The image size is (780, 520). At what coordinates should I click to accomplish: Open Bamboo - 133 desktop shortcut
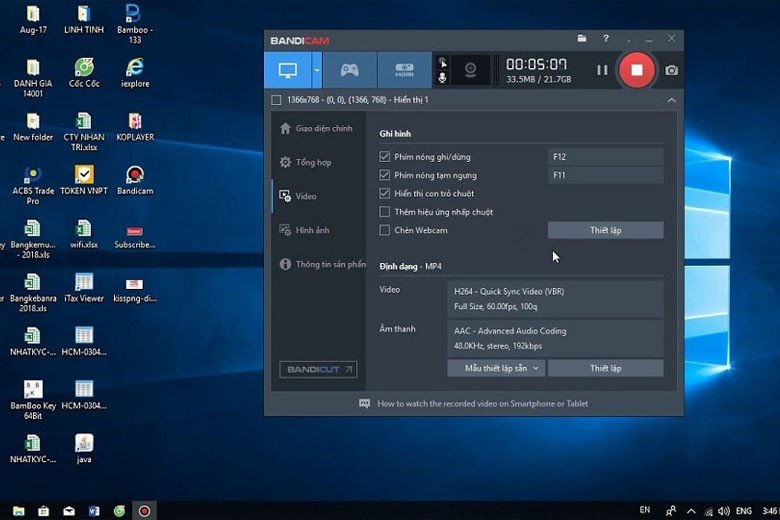click(135, 23)
